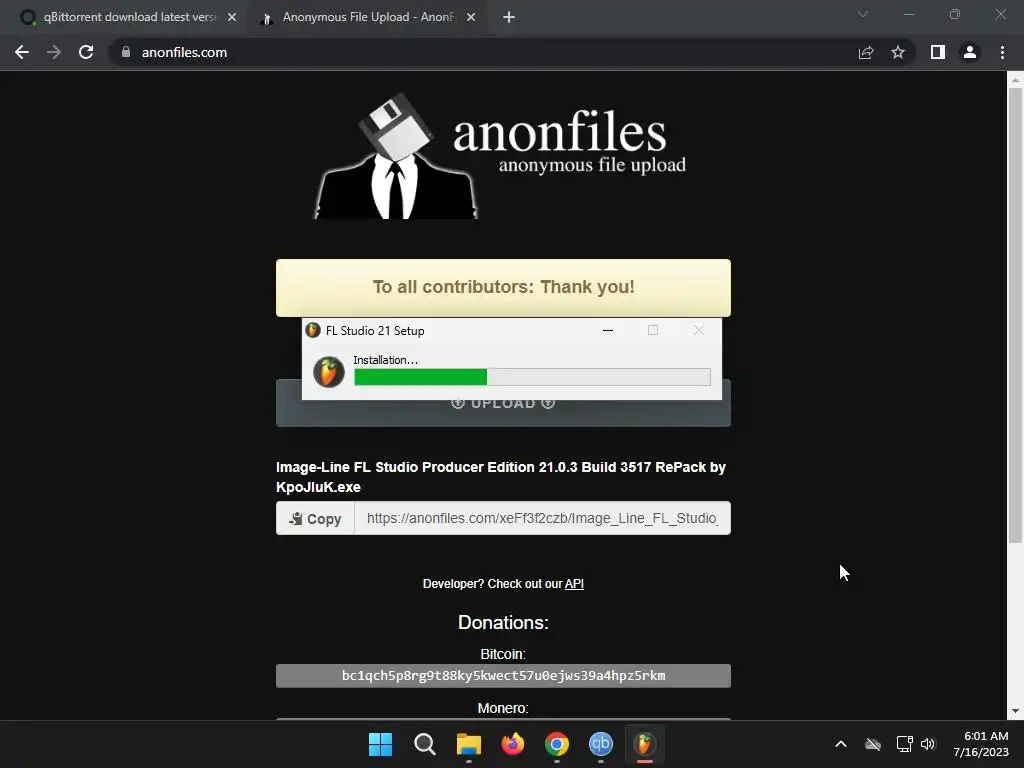Open a new browser tab
Viewport: 1024px width, 768px height.
click(x=509, y=18)
